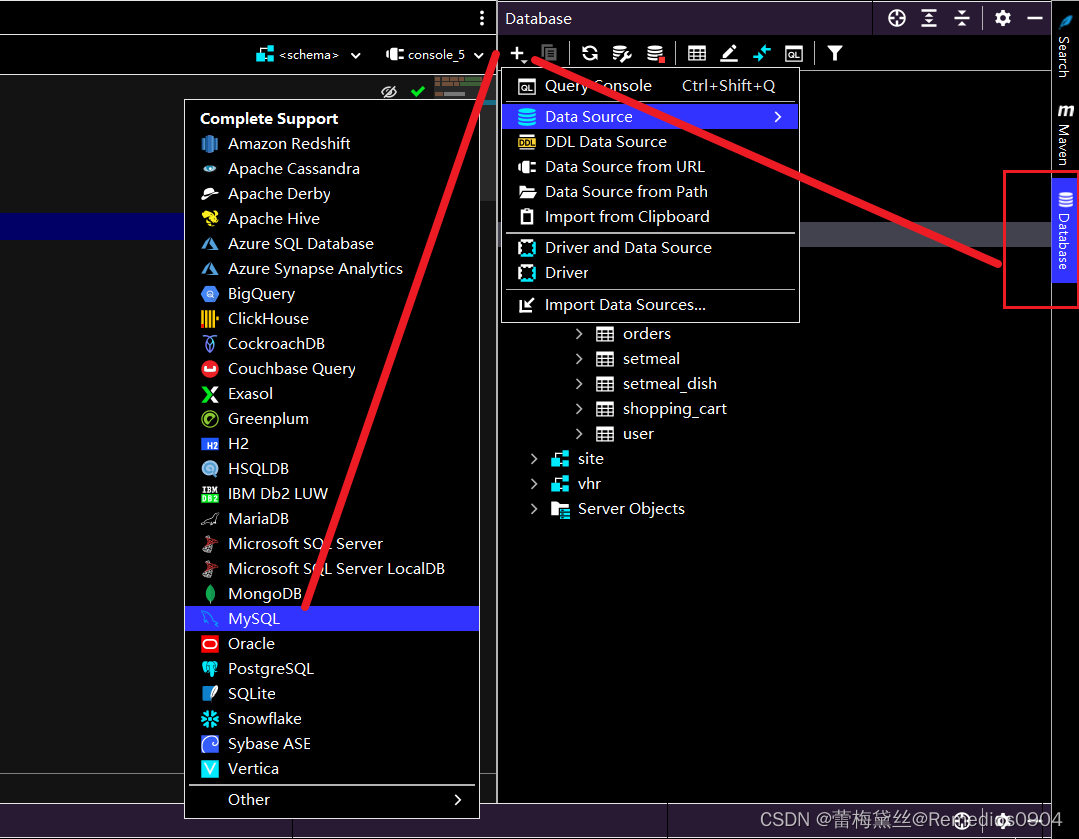Choose Amazon Redshift data source
The width and height of the screenshot is (1079, 839).
point(332,144)
